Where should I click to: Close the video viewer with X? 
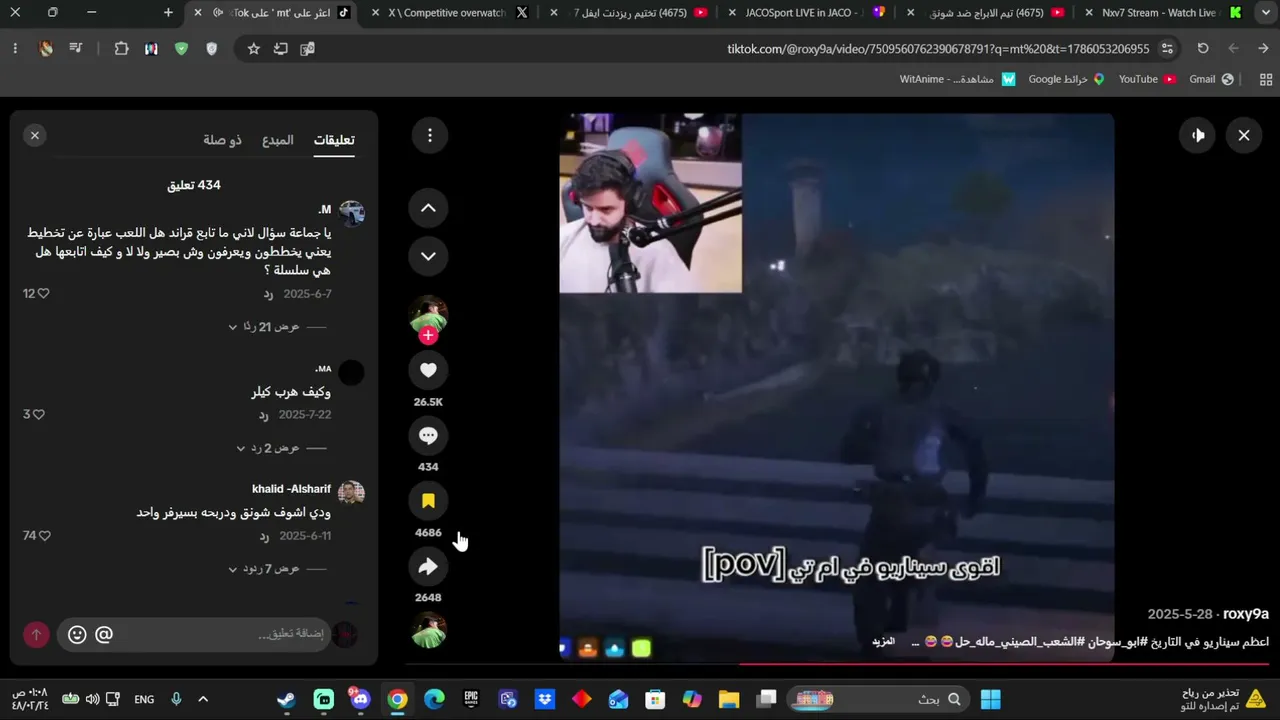[x=1244, y=135]
